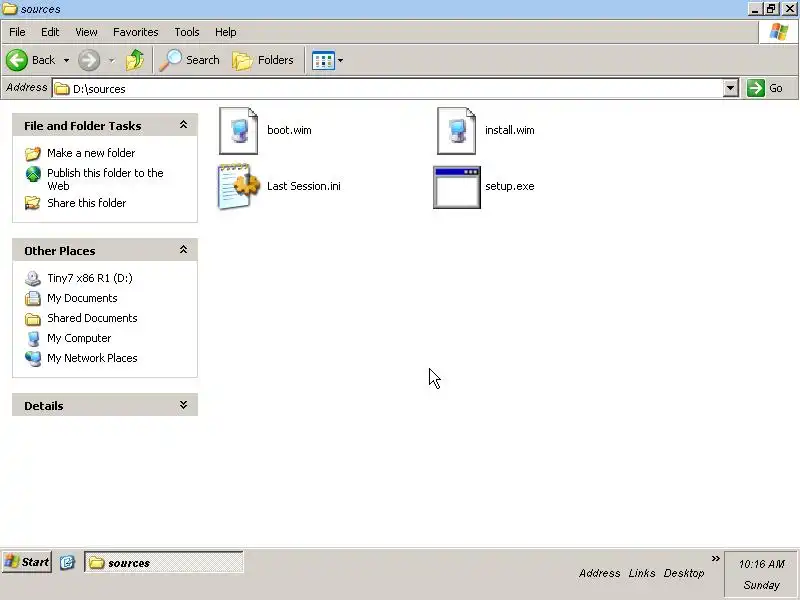
Task: Click the share folder hand icon
Action: coord(33,203)
